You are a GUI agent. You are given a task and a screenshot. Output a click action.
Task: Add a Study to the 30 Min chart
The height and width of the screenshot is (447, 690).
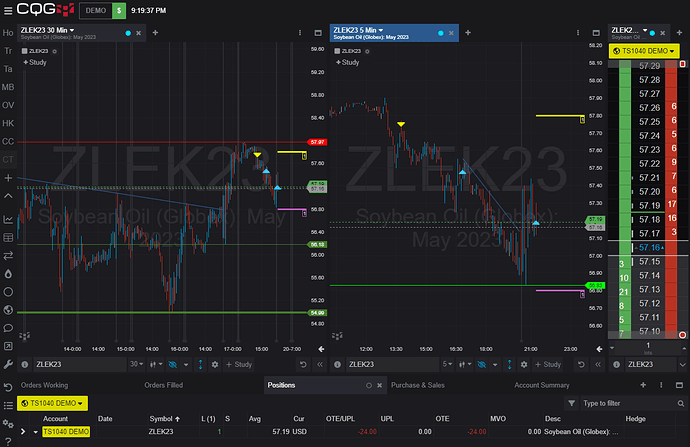point(35,62)
